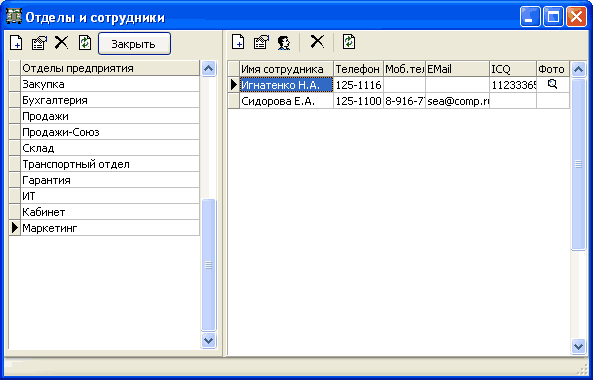
Task: Open department properties icon in left toolbar
Action: coord(39,43)
